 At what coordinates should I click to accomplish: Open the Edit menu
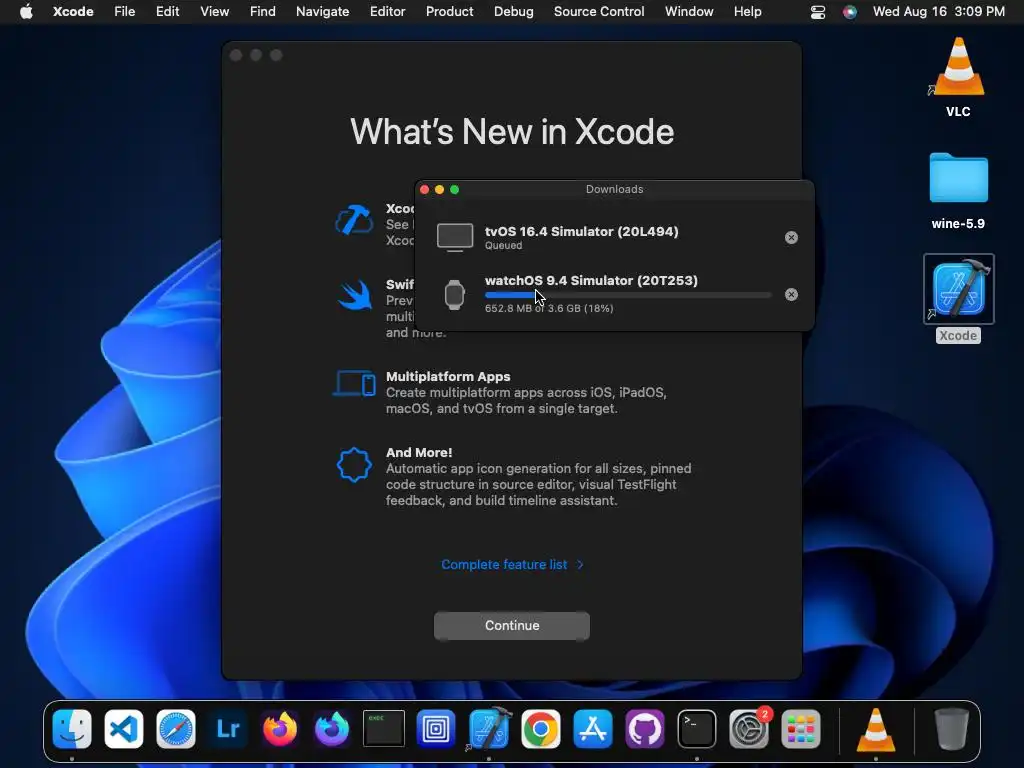tap(167, 12)
